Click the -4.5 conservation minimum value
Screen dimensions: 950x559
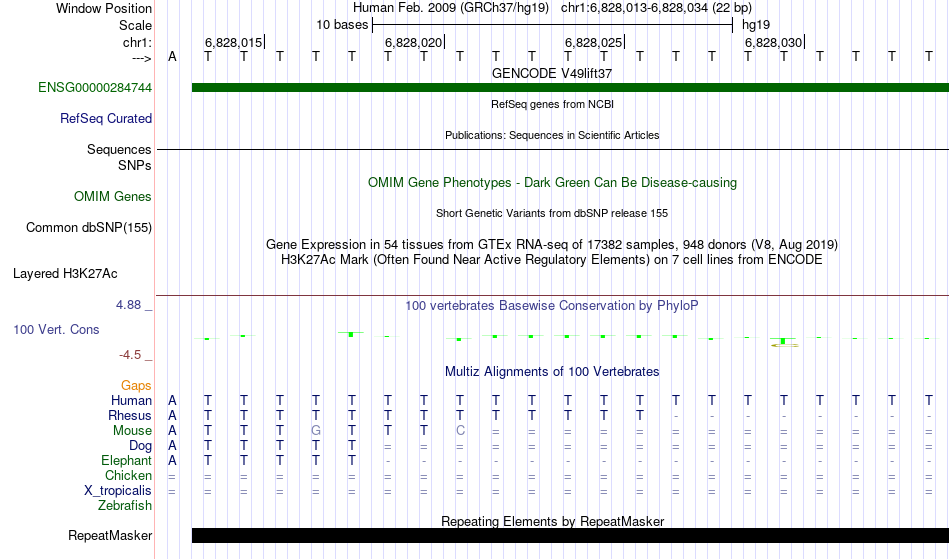click(x=130, y=354)
